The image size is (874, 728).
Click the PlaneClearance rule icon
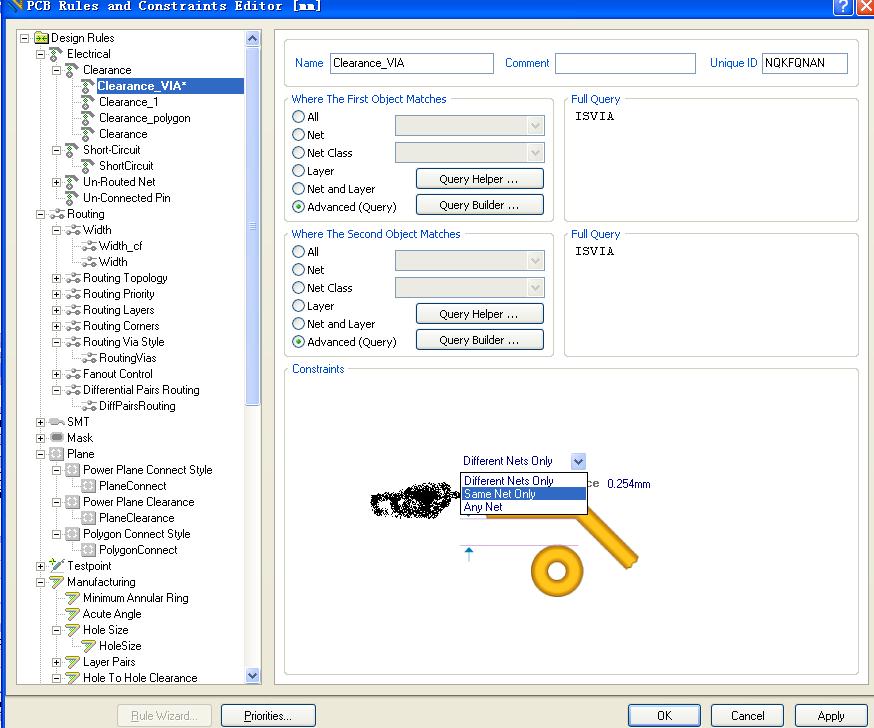tap(89, 518)
